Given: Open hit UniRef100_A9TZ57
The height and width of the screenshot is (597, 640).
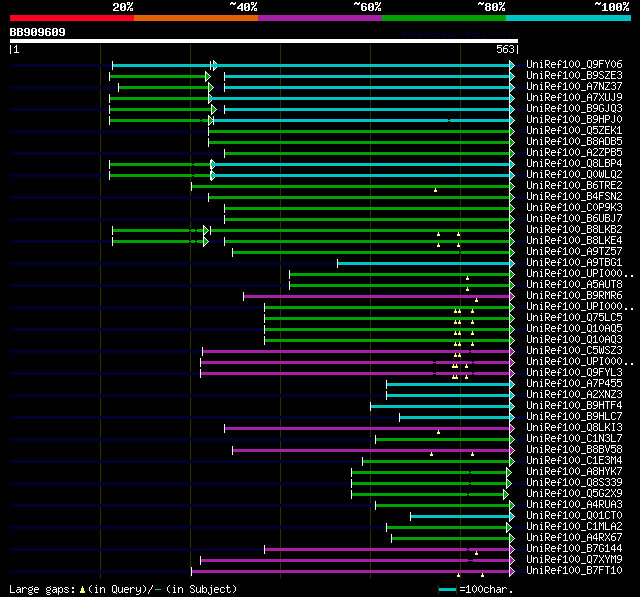Looking at the screenshot, I should (574, 252).
